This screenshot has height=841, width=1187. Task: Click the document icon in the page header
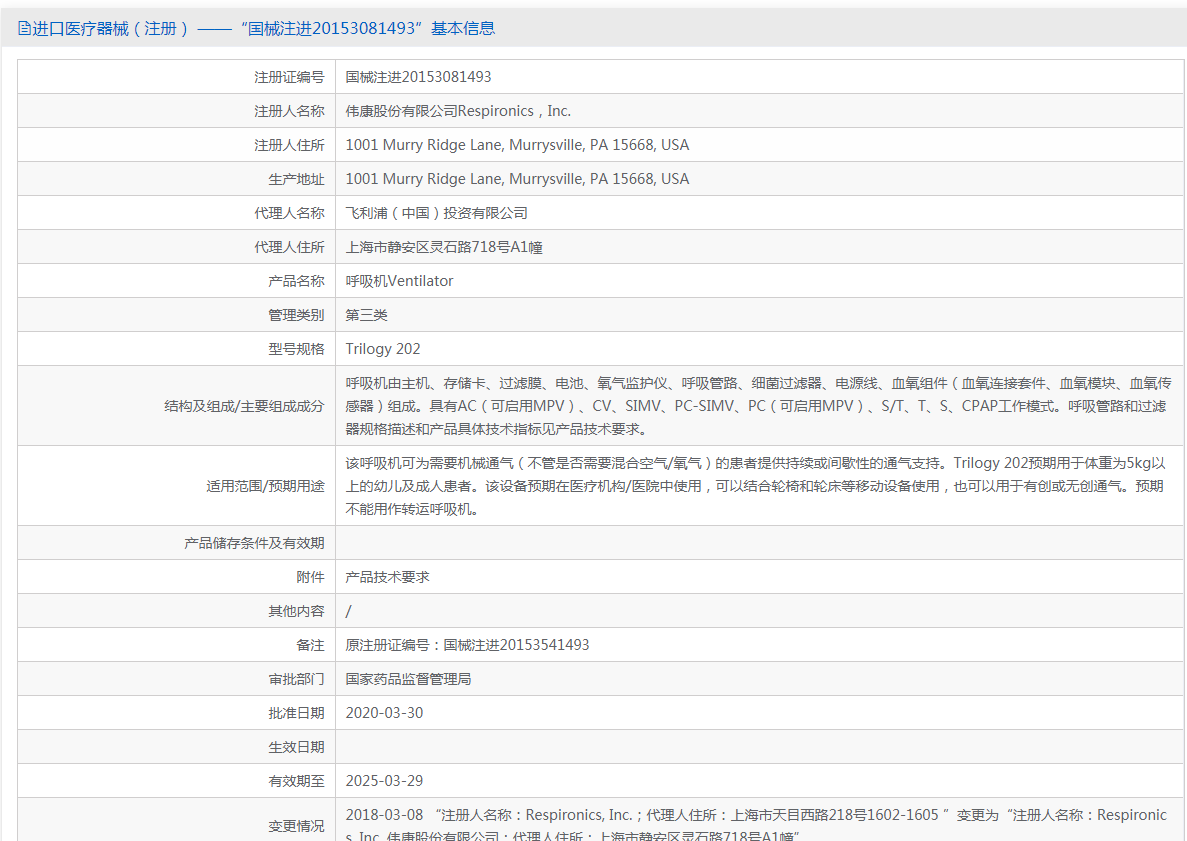tap(24, 29)
